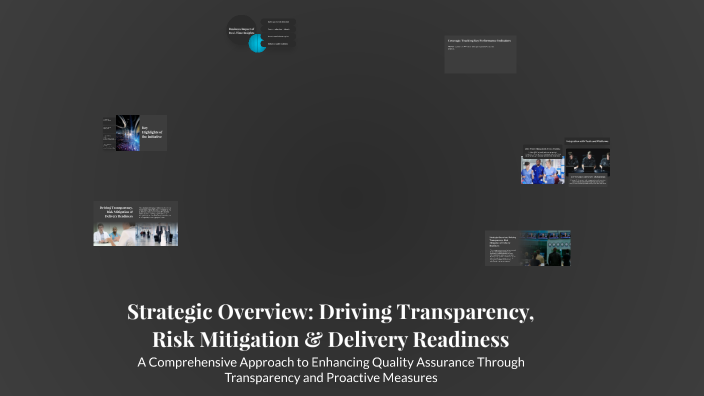
Task: Open the 'Driving Transparency, Risk Mitigation' slide with doctors photo
Action: pyautogui.click(x=136, y=224)
